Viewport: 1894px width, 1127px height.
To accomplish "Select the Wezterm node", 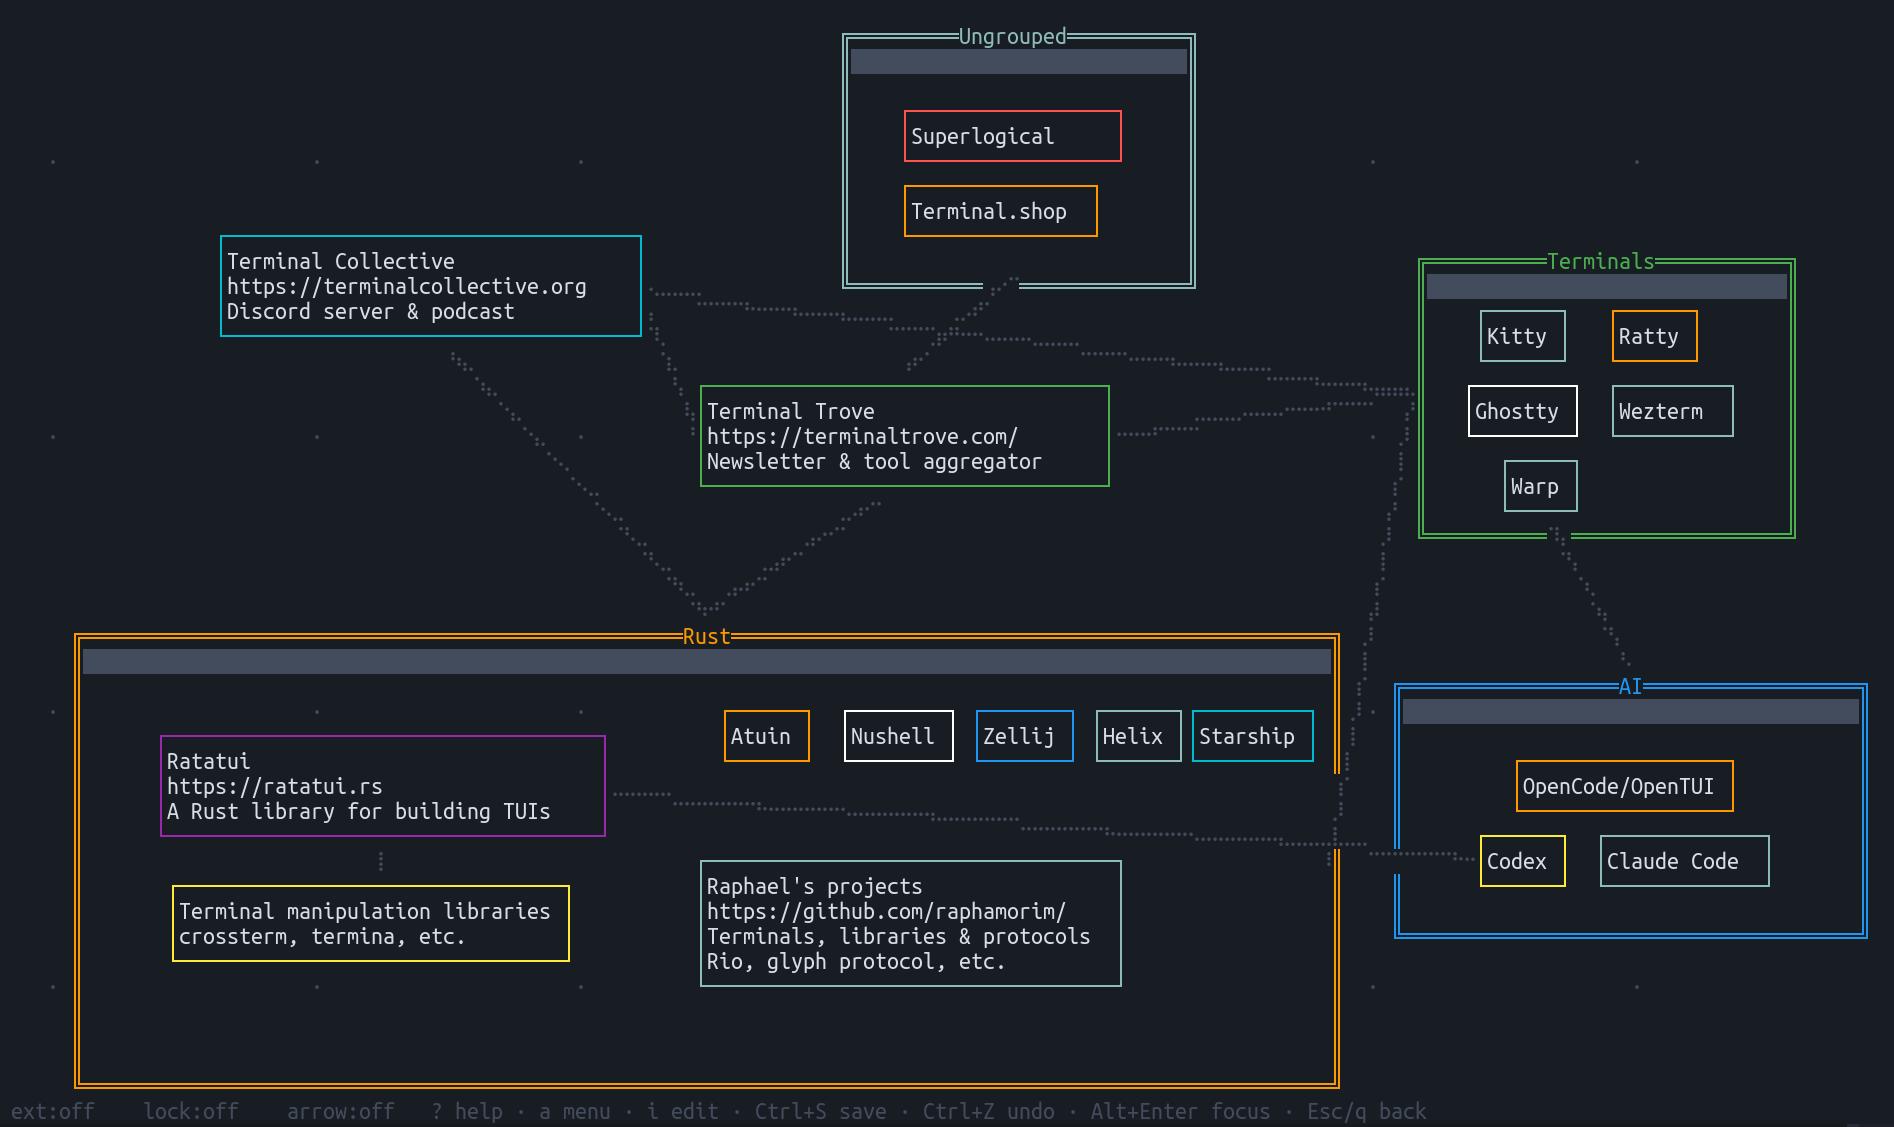I will [1672, 411].
